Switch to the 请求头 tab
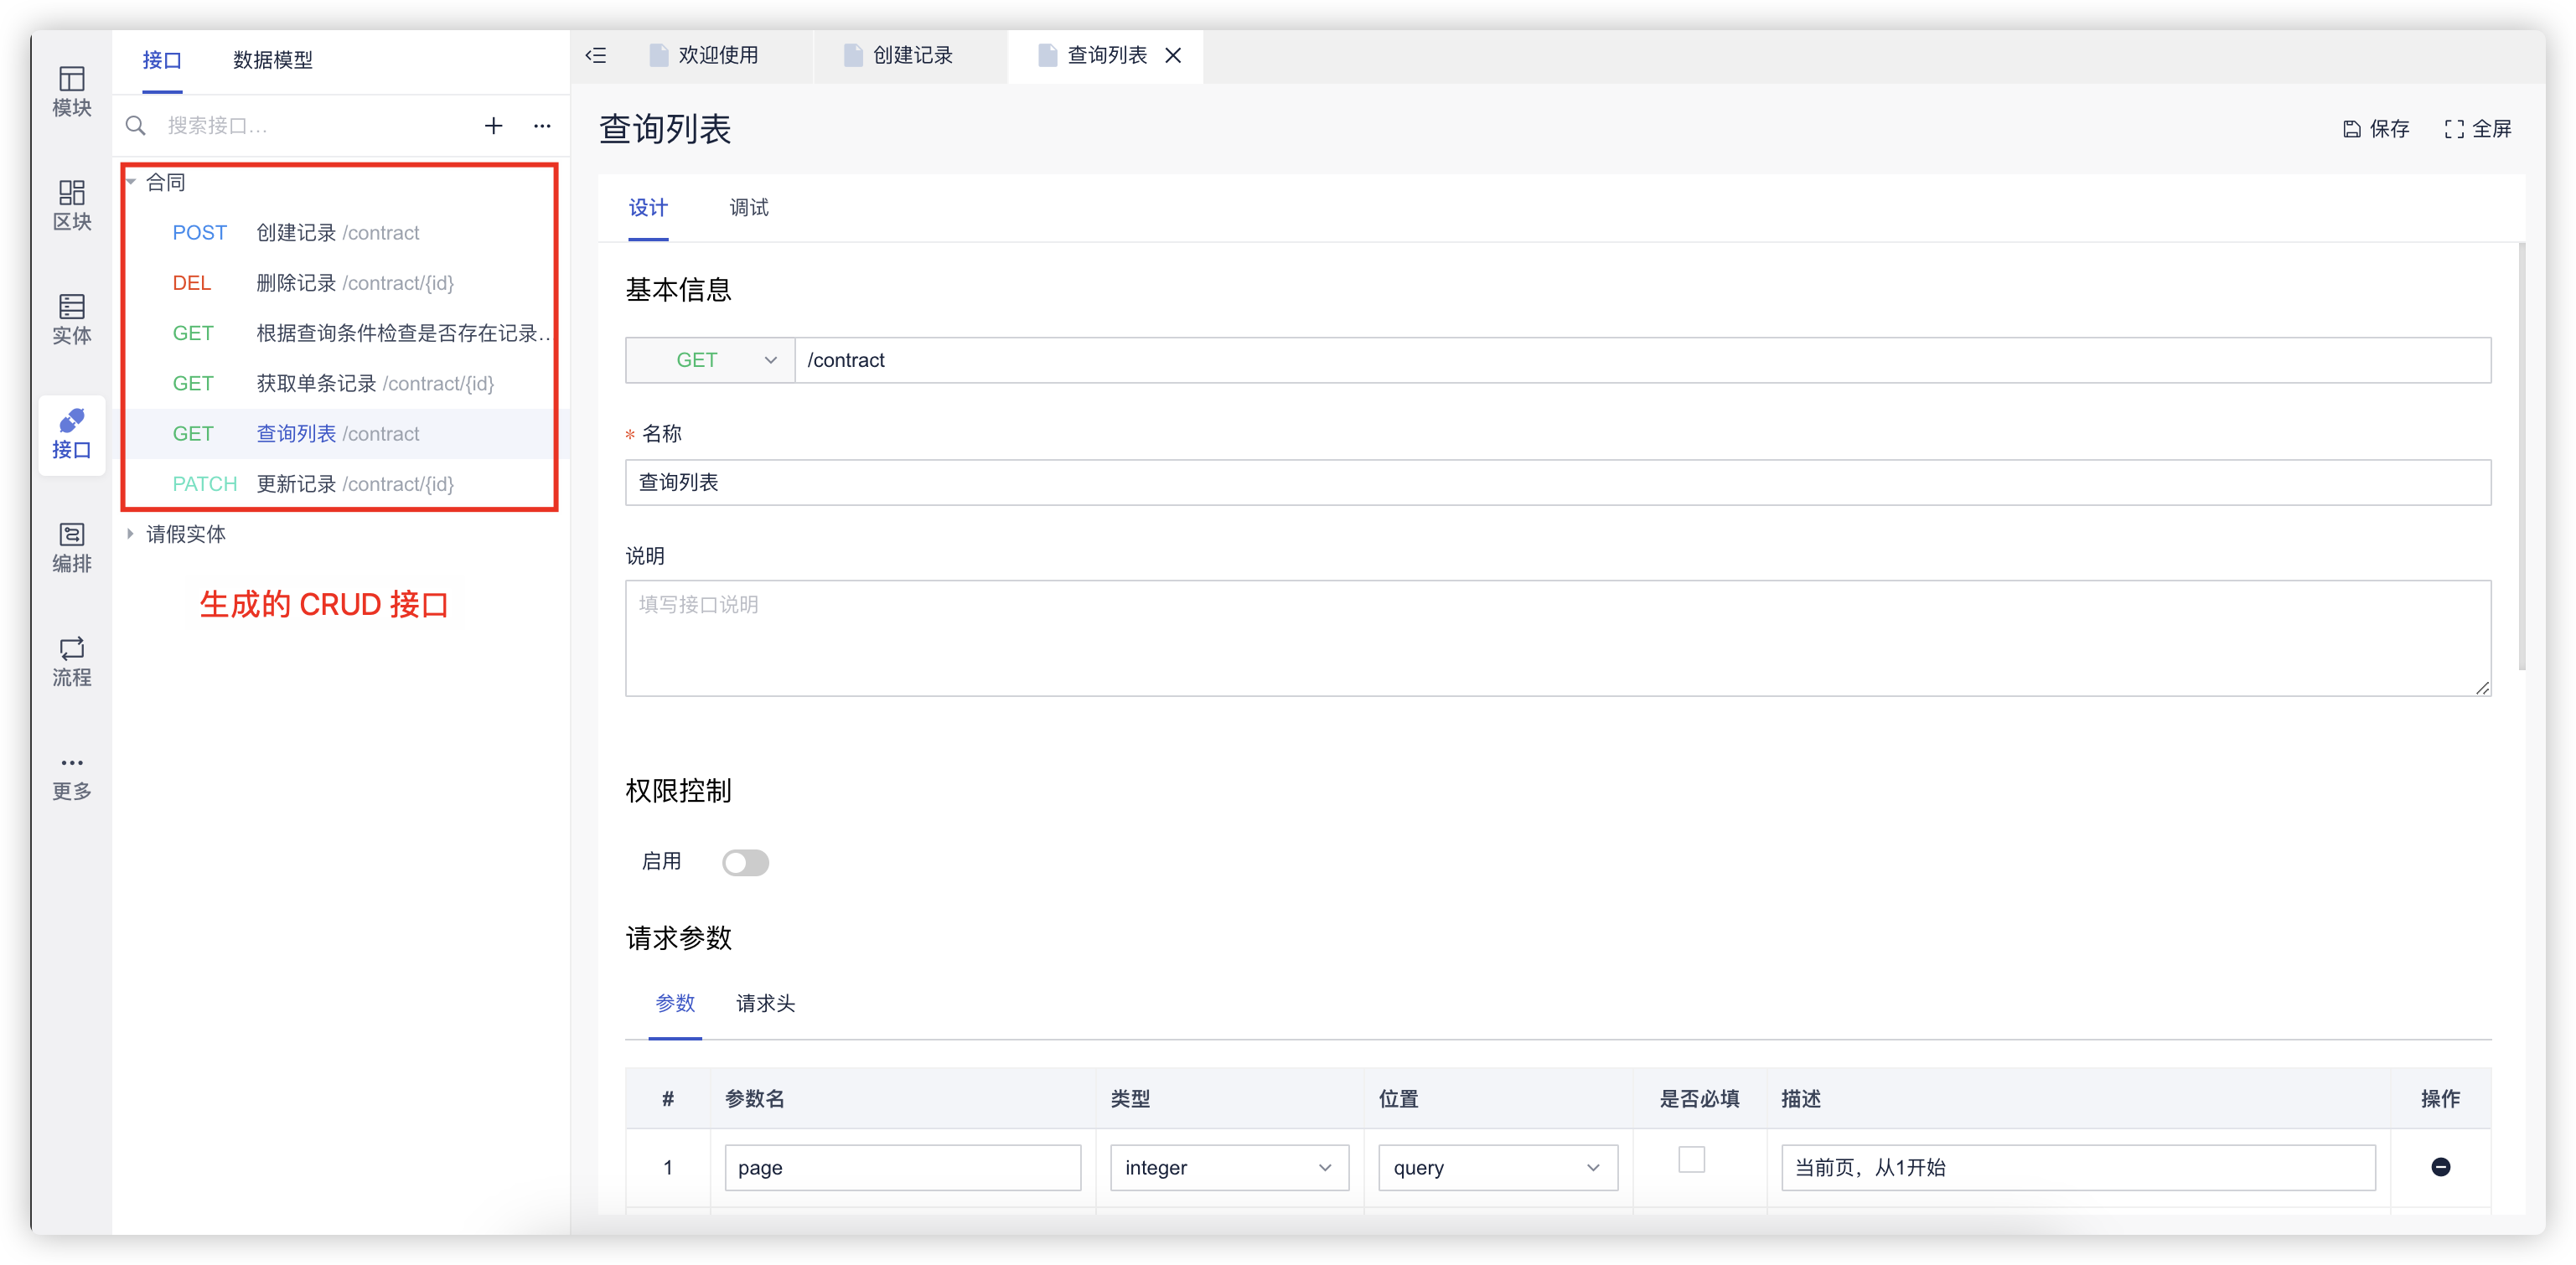This screenshot has width=2576, height=1265. pyautogui.click(x=765, y=1003)
